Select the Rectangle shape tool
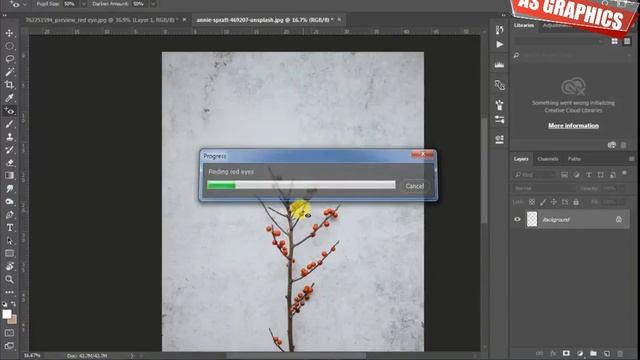The height and width of the screenshot is (360, 640). pos(9,253)
